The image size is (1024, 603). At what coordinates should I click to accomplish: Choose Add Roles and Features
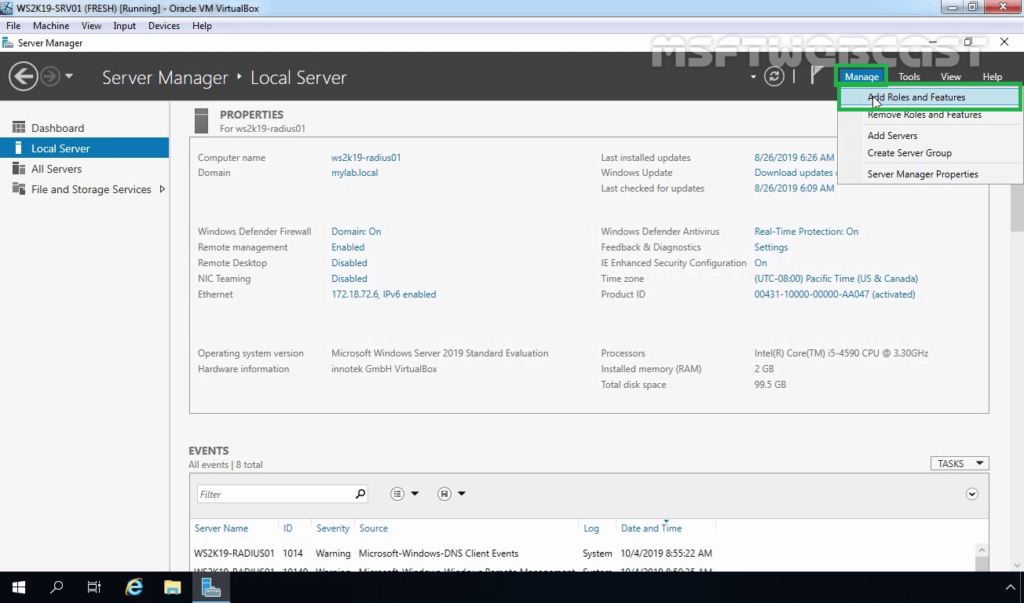coord(929,97)
